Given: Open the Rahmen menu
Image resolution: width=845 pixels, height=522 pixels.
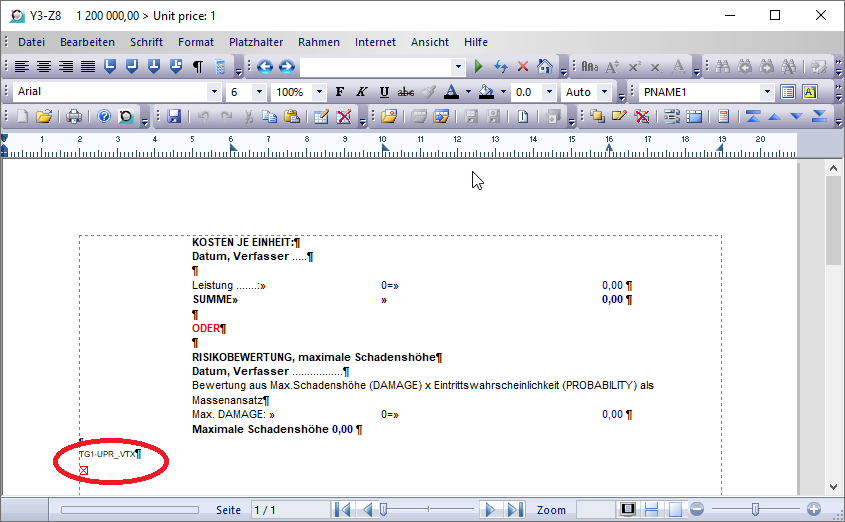Looking at the screenshot, I should tap(318, 42).
